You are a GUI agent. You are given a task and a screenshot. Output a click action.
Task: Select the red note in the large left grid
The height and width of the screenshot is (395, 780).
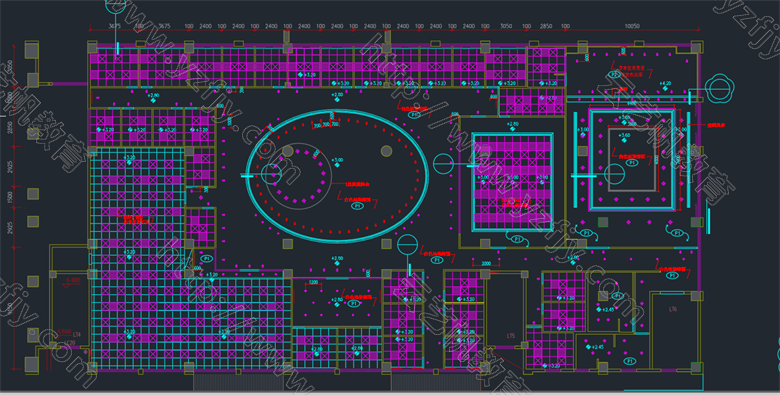[136, 219]
